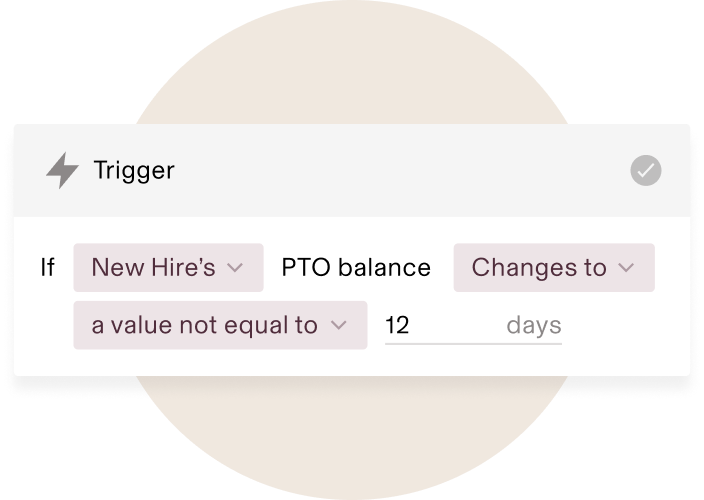Expand the chevron beside New Hire's
704x500 pixels.
235,268
